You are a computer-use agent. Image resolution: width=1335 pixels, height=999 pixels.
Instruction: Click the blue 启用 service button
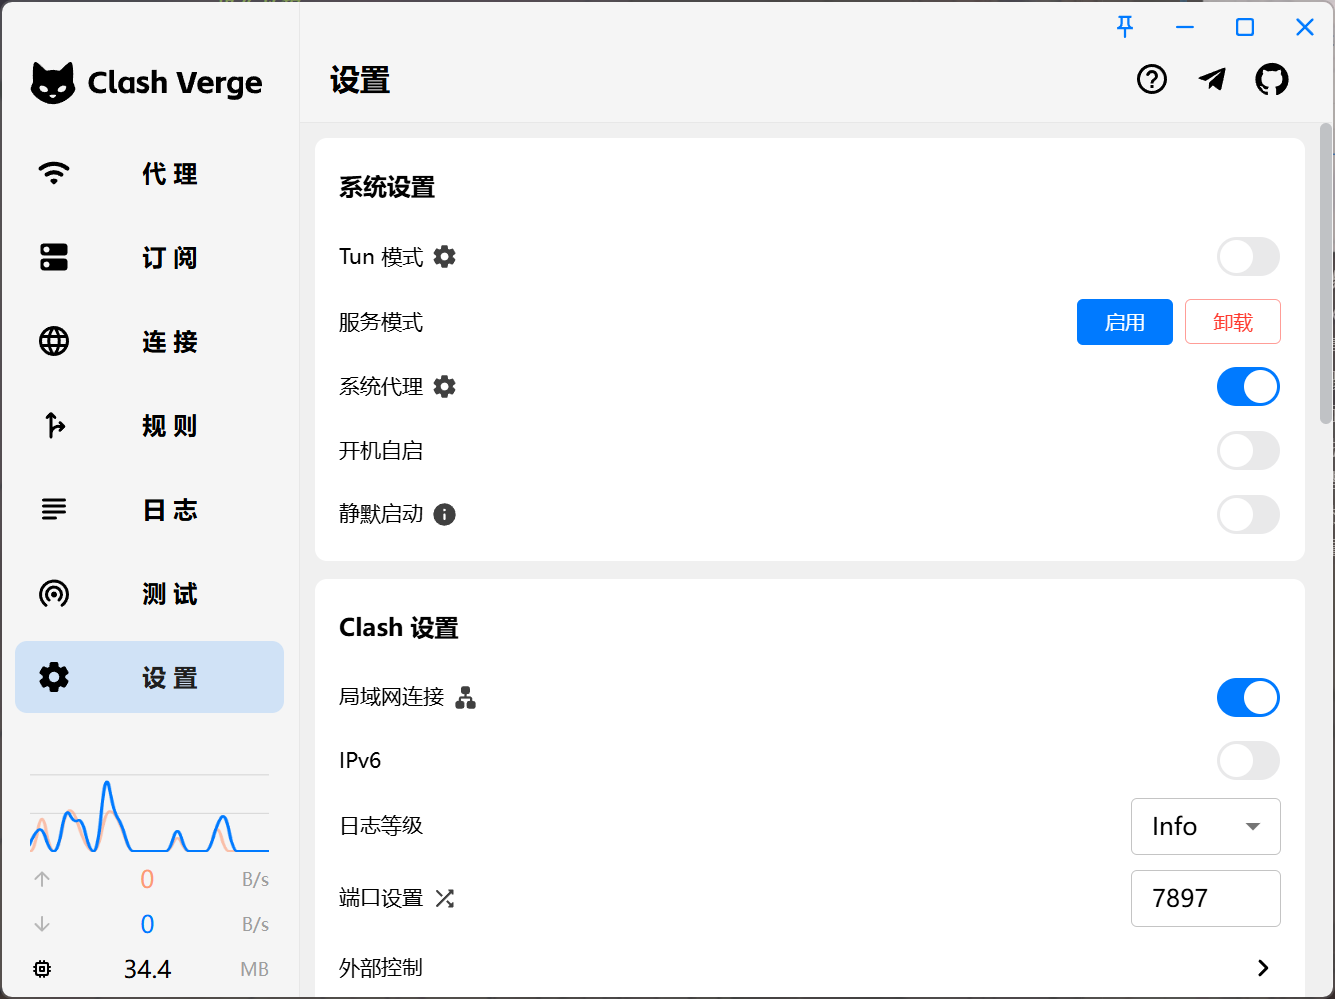1124,322
